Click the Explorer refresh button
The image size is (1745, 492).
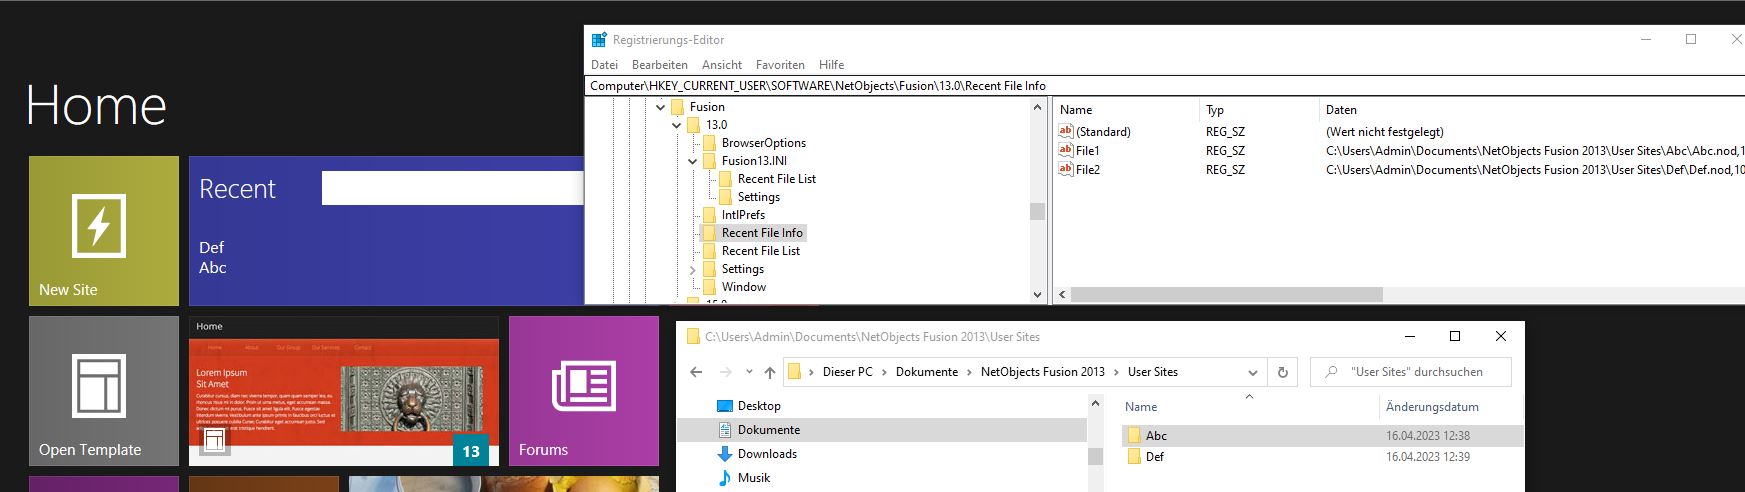click(1282, 372)
